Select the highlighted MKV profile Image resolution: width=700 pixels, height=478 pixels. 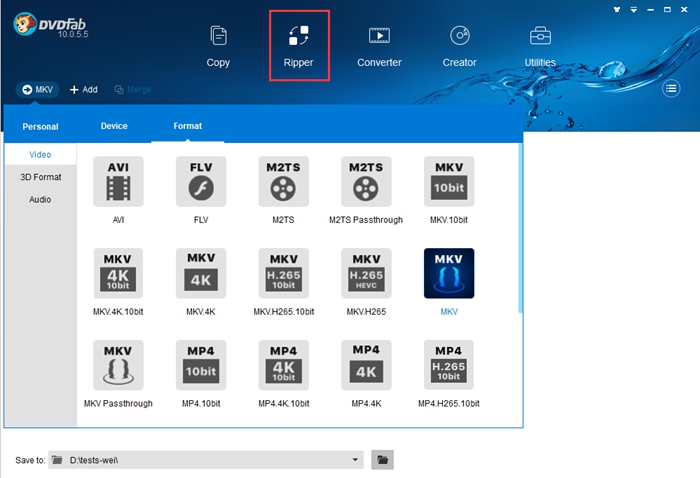click(449, 274)
